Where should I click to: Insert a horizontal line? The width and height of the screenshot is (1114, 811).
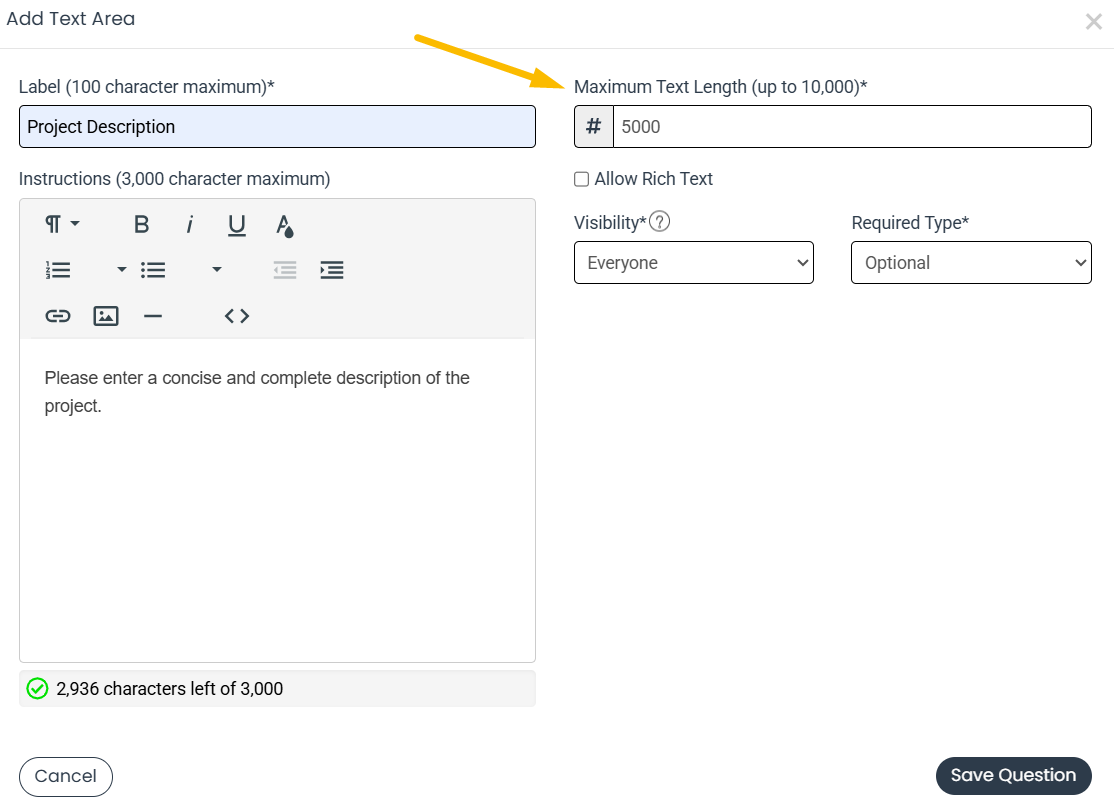[x=152, y=316]
